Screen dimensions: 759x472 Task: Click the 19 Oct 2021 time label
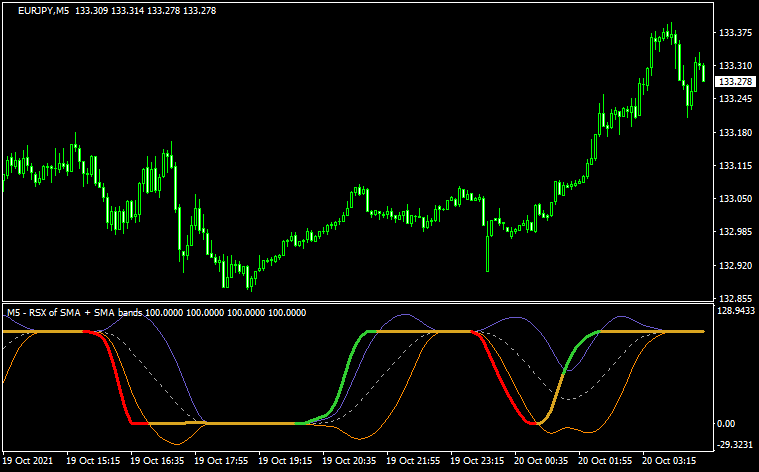pos(28,460)
